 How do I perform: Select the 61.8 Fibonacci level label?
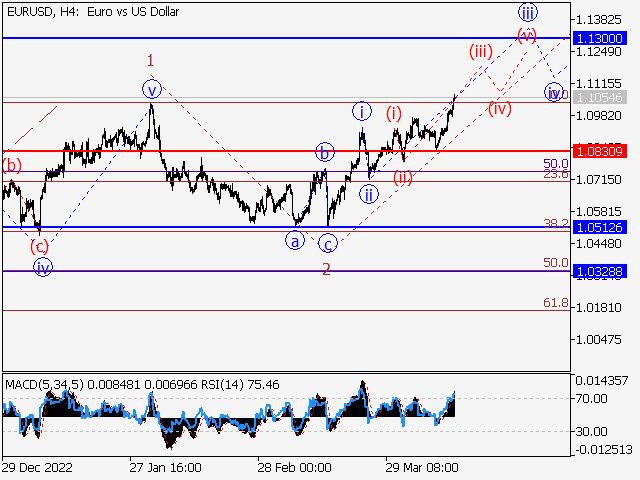point(556,302)
